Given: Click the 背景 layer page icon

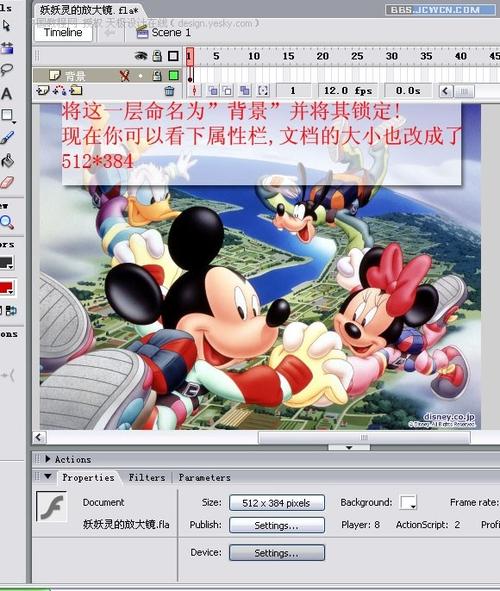Looking at the screenshot, I should click(55, 76).
